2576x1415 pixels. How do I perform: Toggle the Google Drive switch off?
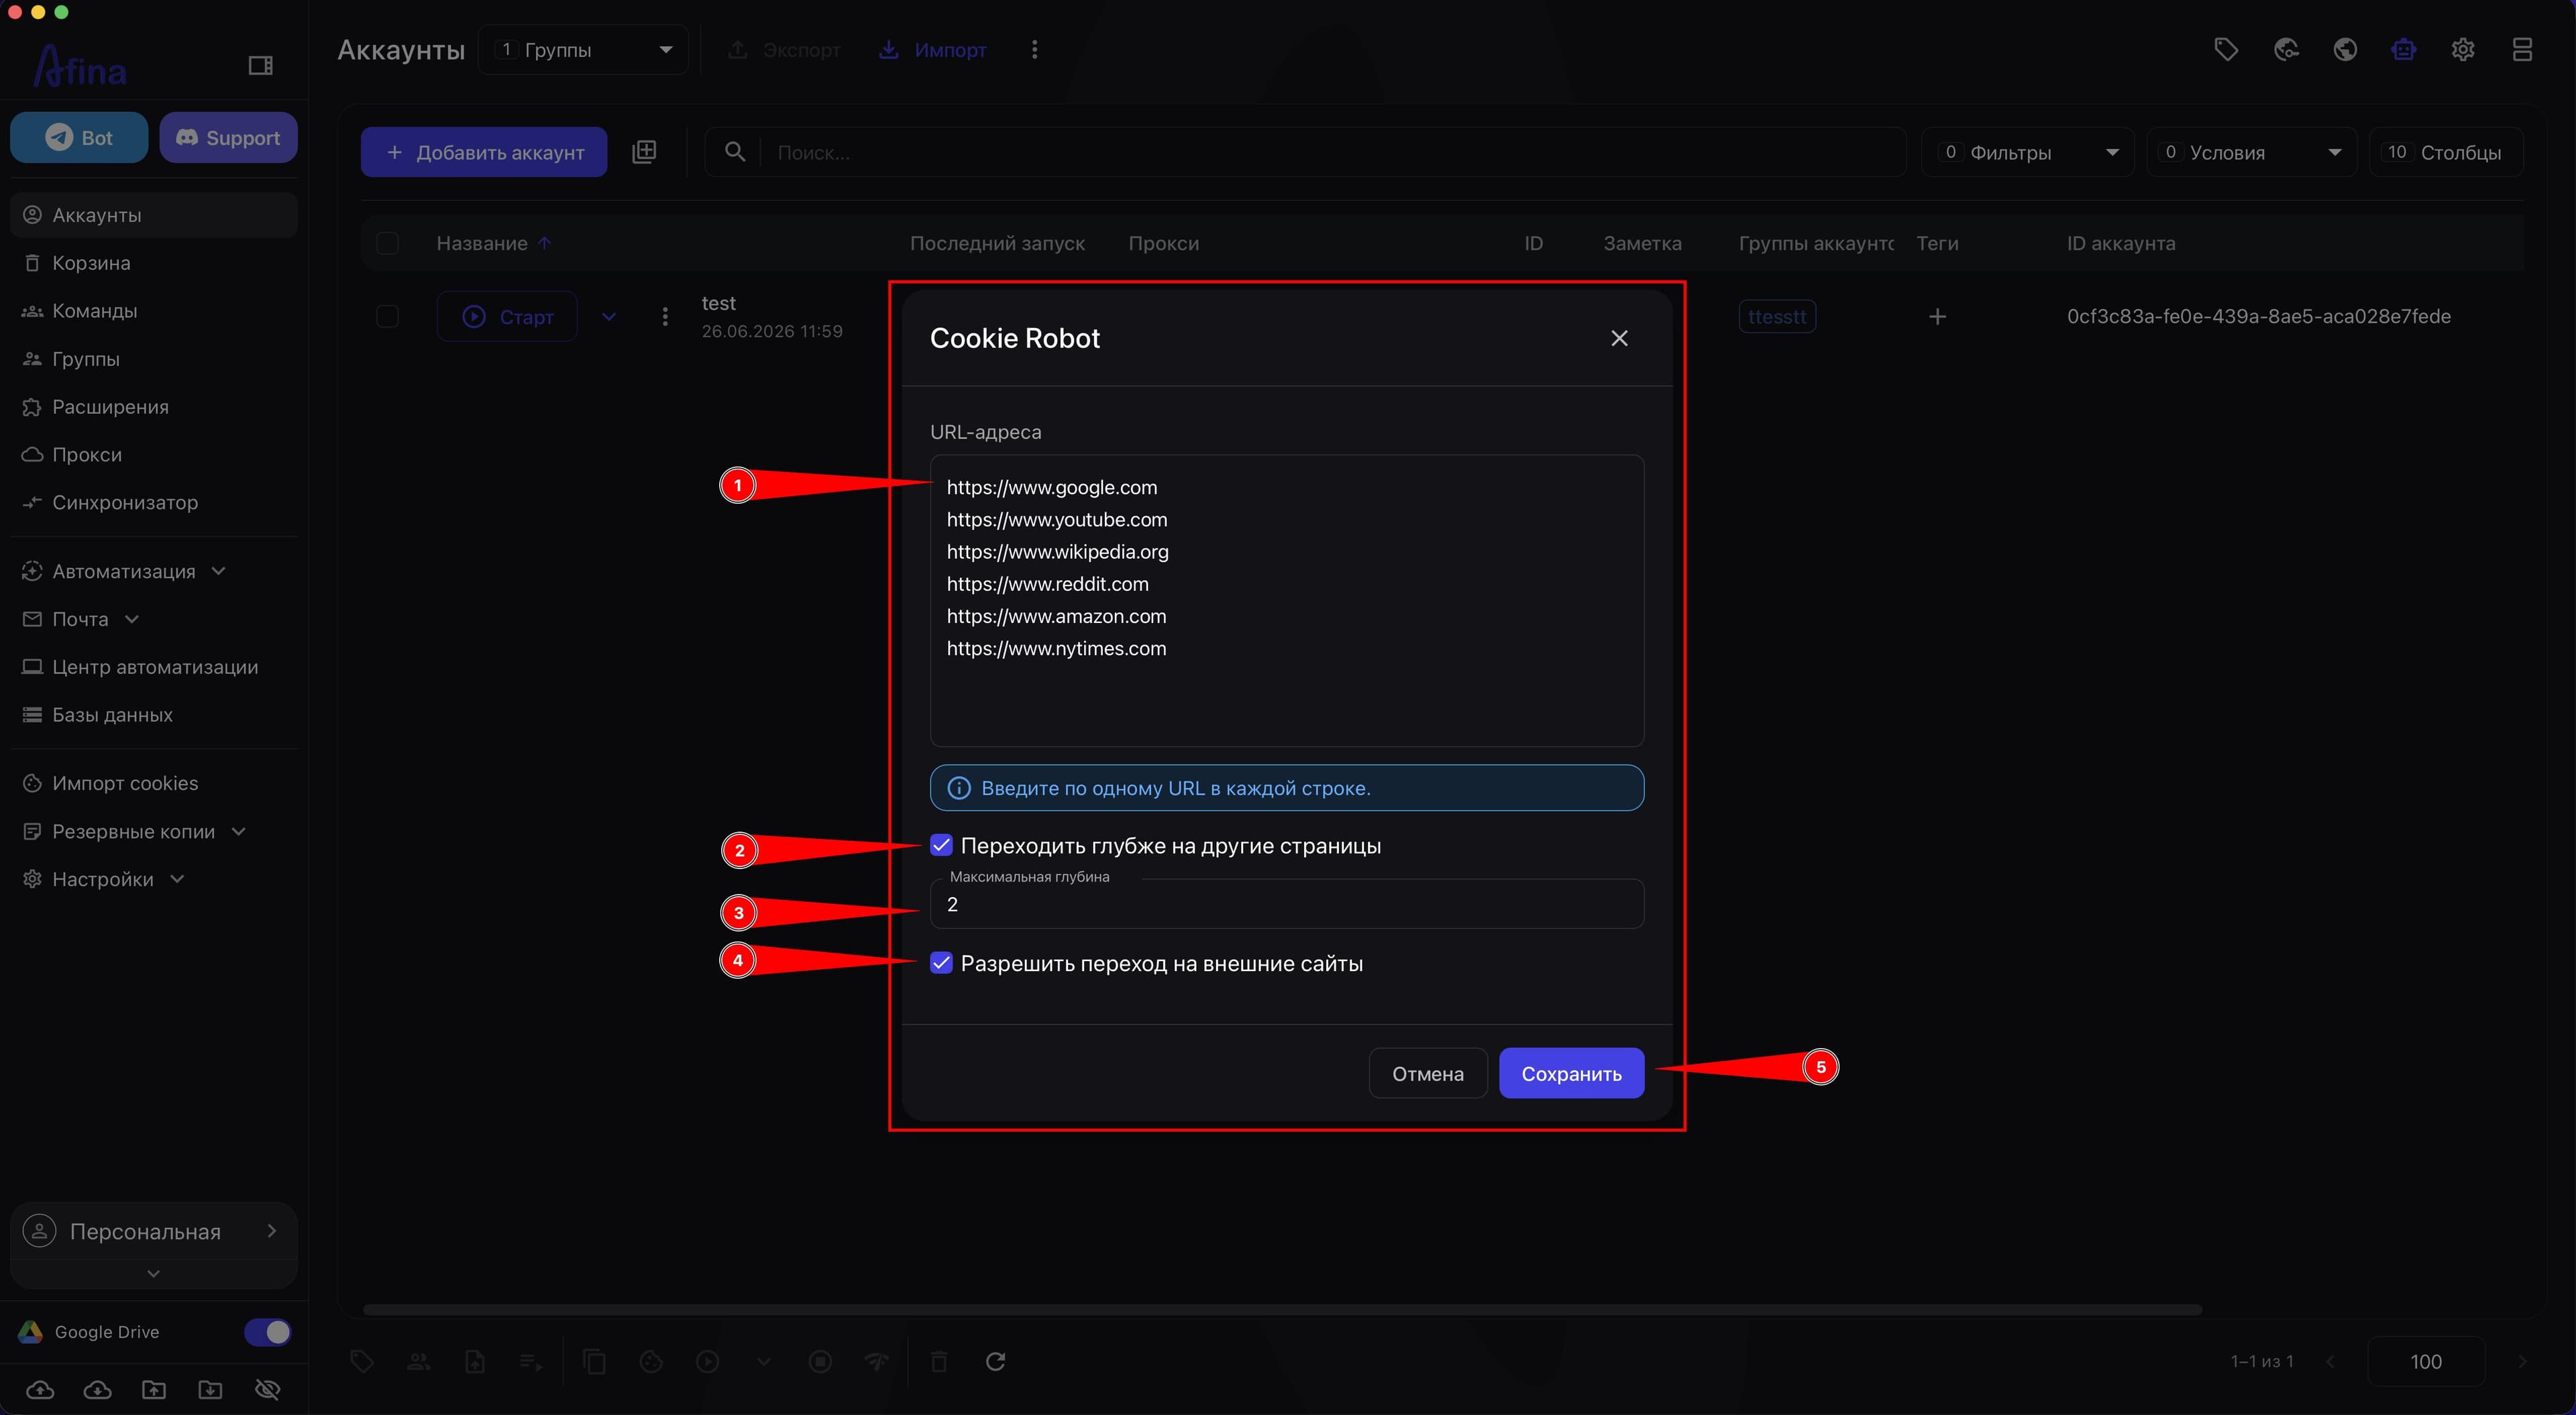pyautogui.click(x=267, y=1331)
